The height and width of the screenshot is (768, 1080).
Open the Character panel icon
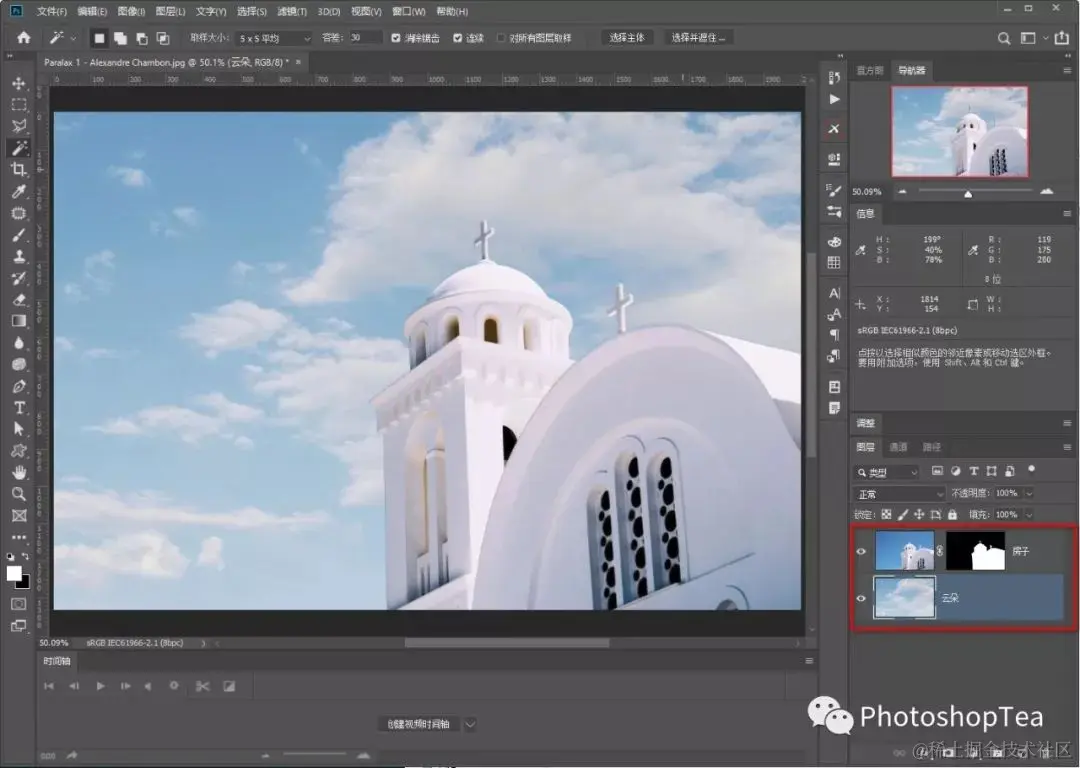coord(834,293)
